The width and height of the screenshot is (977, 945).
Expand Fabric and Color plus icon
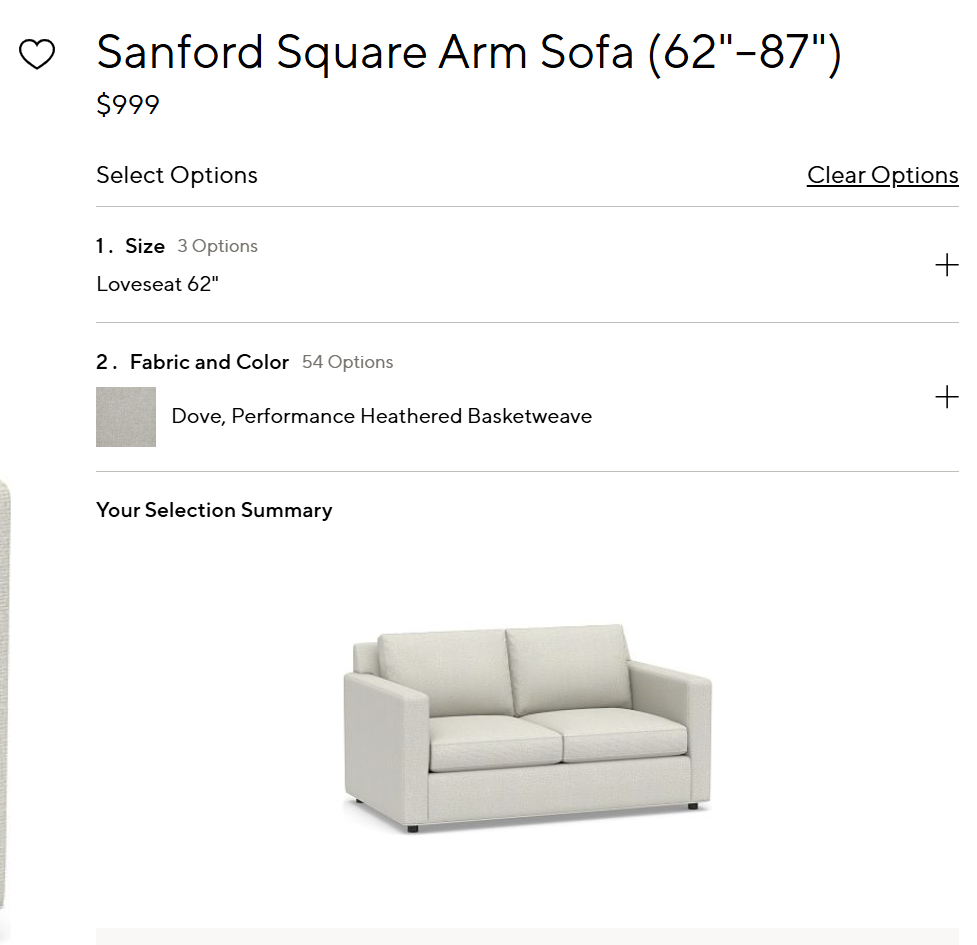click(945, 398)
